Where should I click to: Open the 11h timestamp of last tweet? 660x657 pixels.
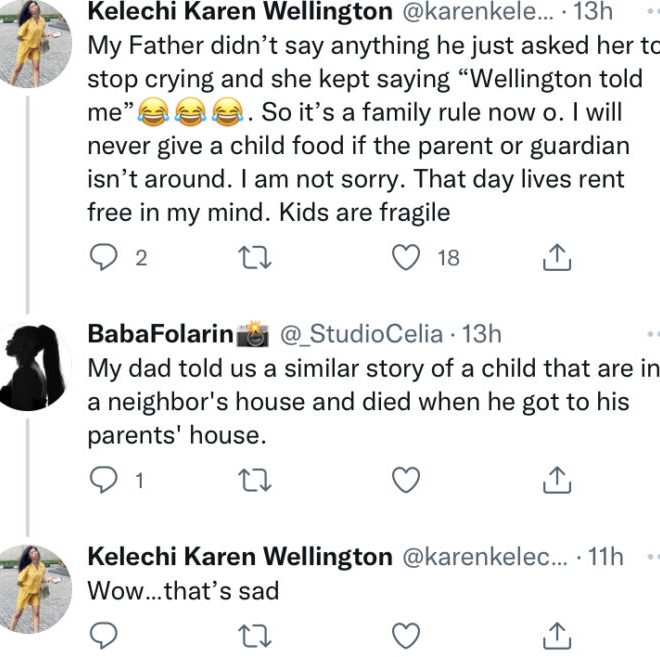(x=606, y=557)
